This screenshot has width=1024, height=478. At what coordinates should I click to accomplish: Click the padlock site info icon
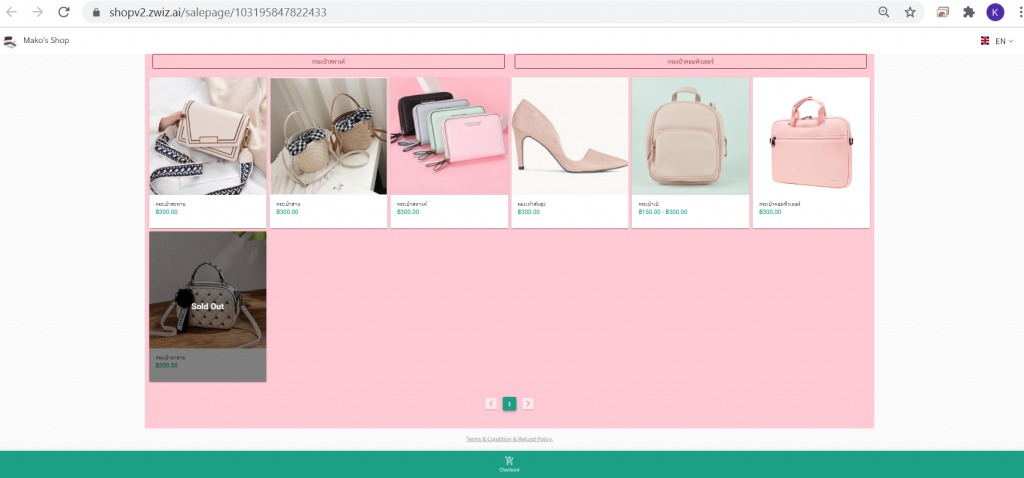click(97, 12)
